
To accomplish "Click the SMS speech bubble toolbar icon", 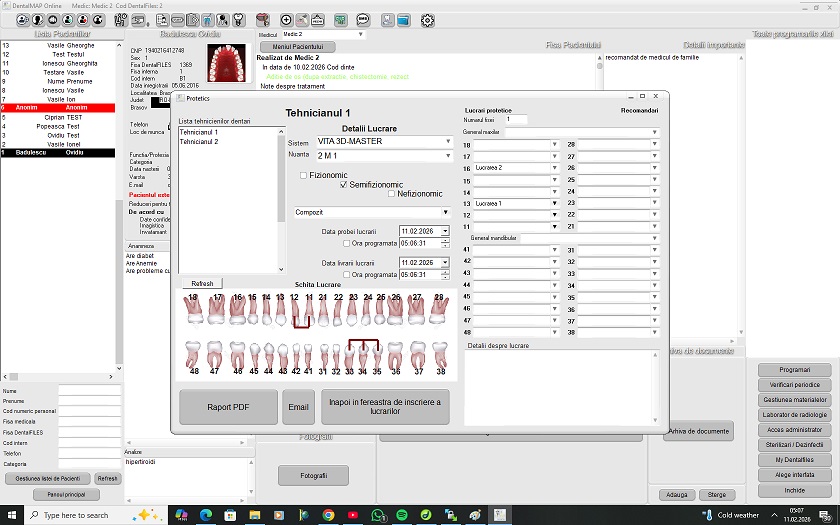I will [362, 20].
